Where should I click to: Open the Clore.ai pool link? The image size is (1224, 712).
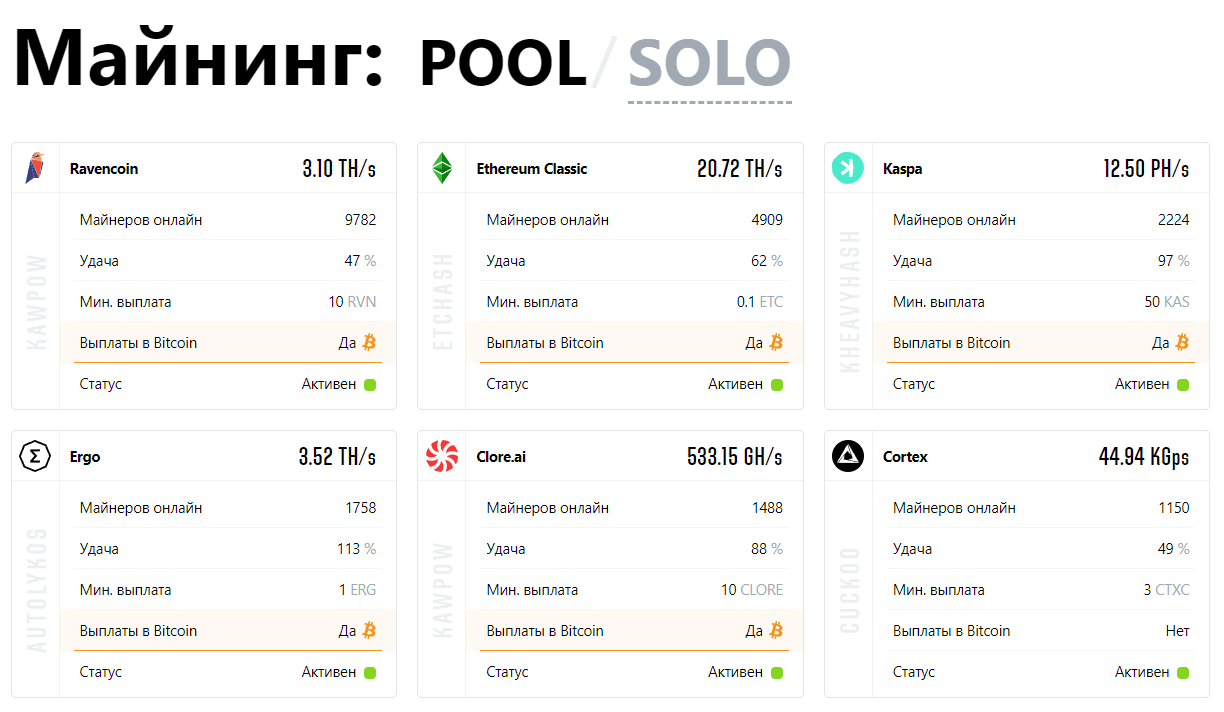point(501,457)
